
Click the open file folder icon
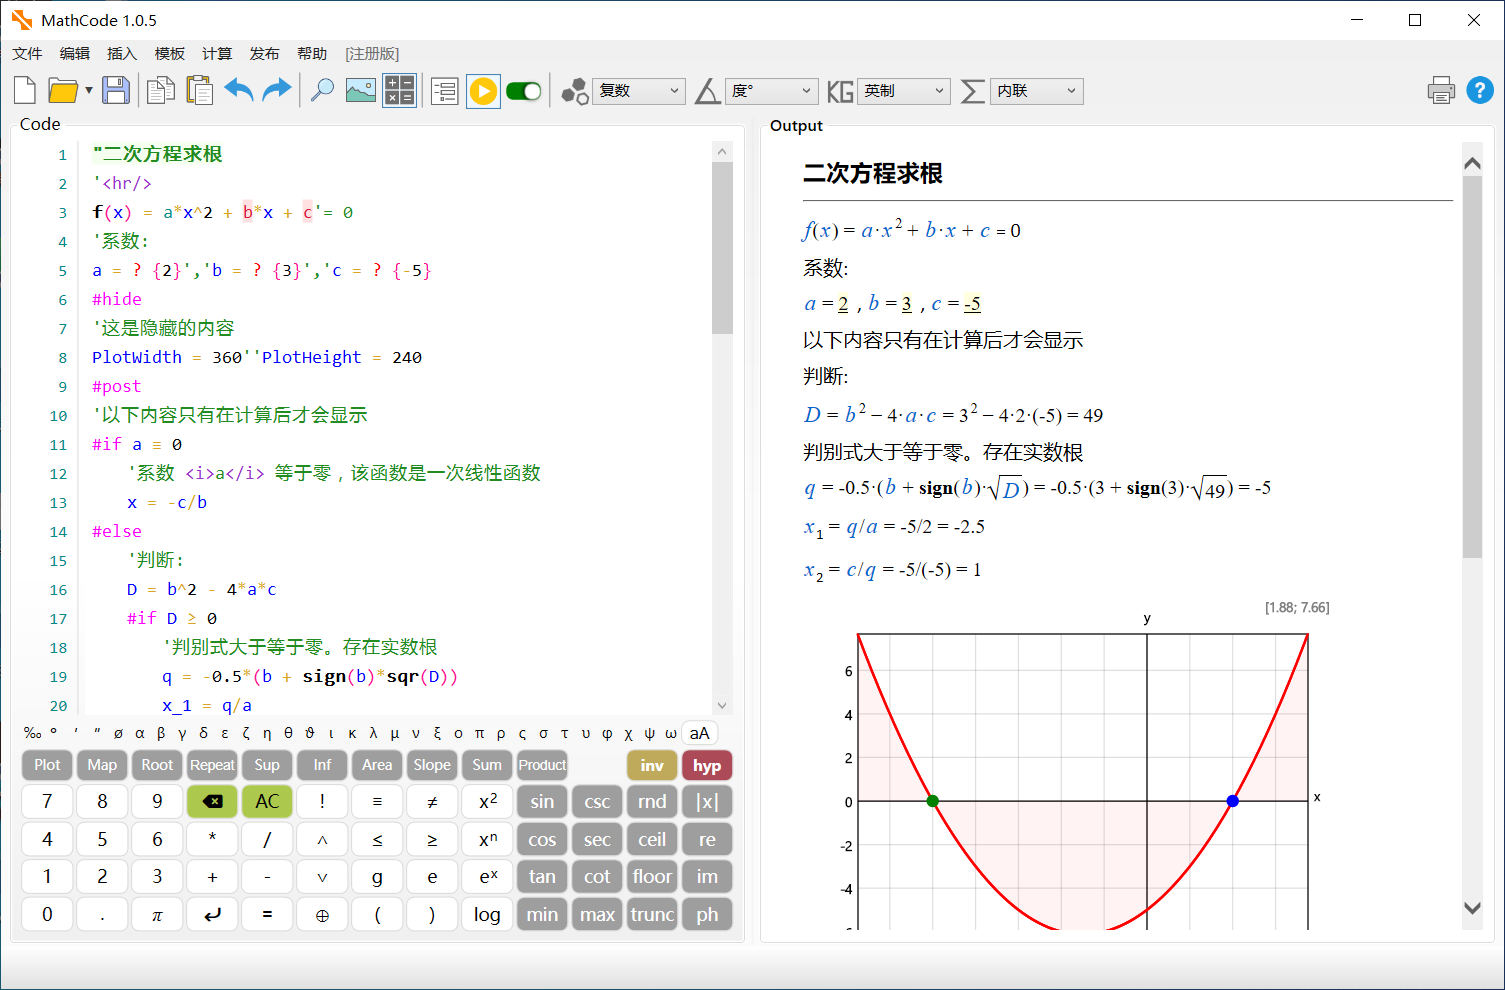coord(62,91)
